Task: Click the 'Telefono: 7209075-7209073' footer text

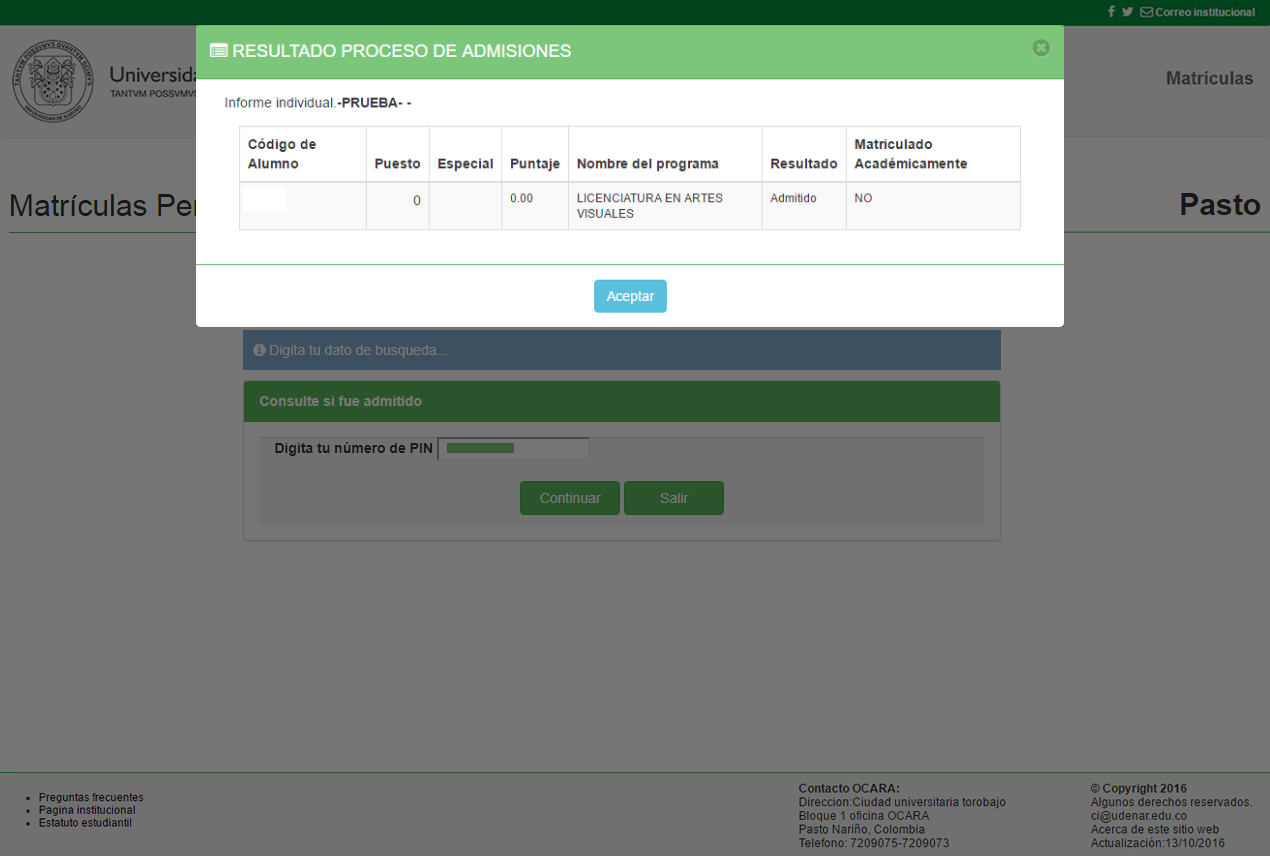Action: pos(874,843)
